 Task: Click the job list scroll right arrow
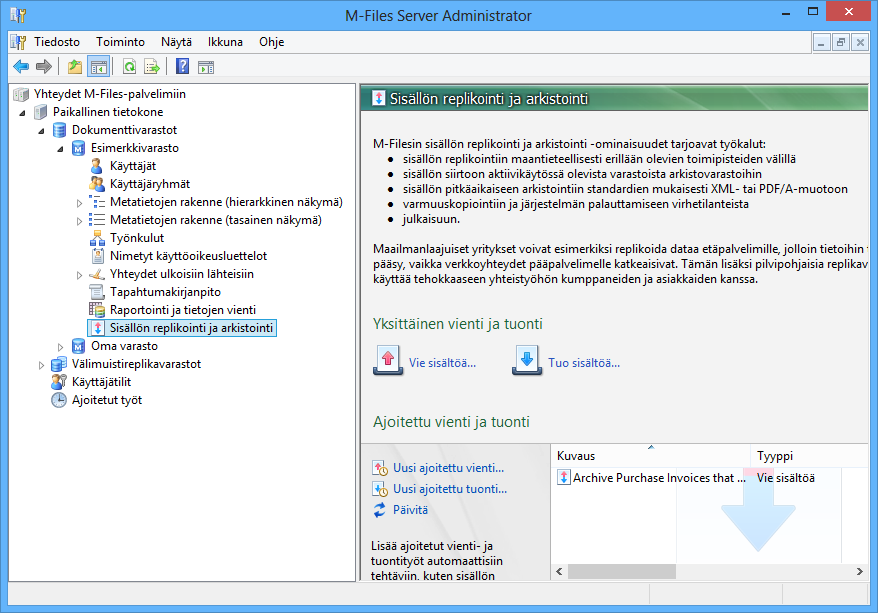860,572
